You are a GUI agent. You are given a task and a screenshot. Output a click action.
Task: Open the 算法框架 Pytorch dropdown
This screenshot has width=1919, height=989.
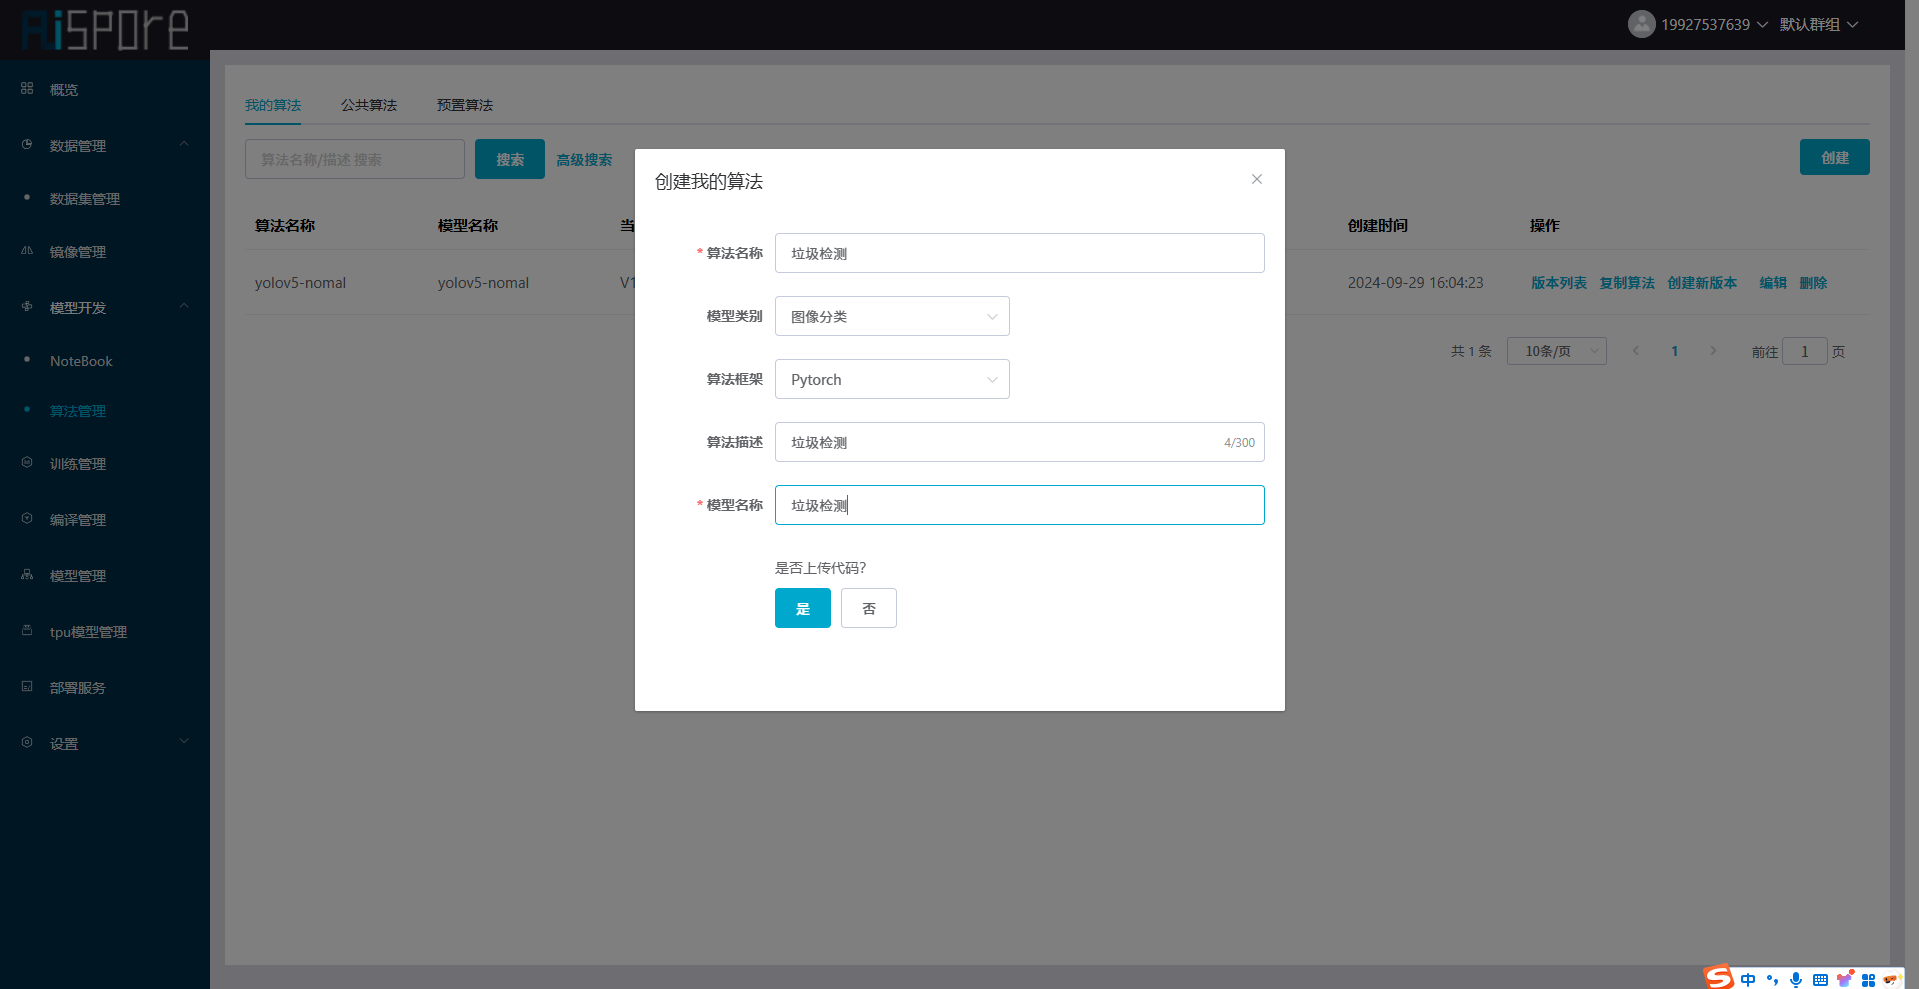point(891,379)
